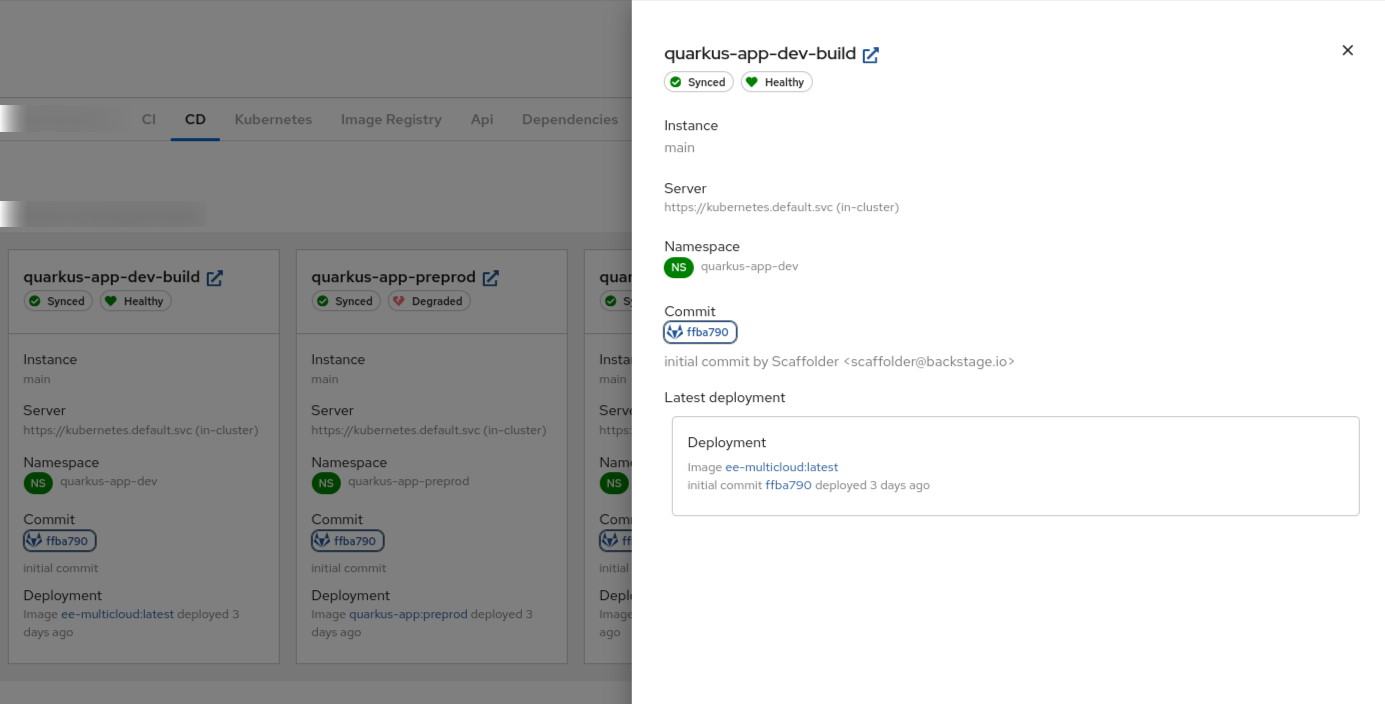
Task: Click ffba790 link in Latest deployment section
Action: point(789,485)
